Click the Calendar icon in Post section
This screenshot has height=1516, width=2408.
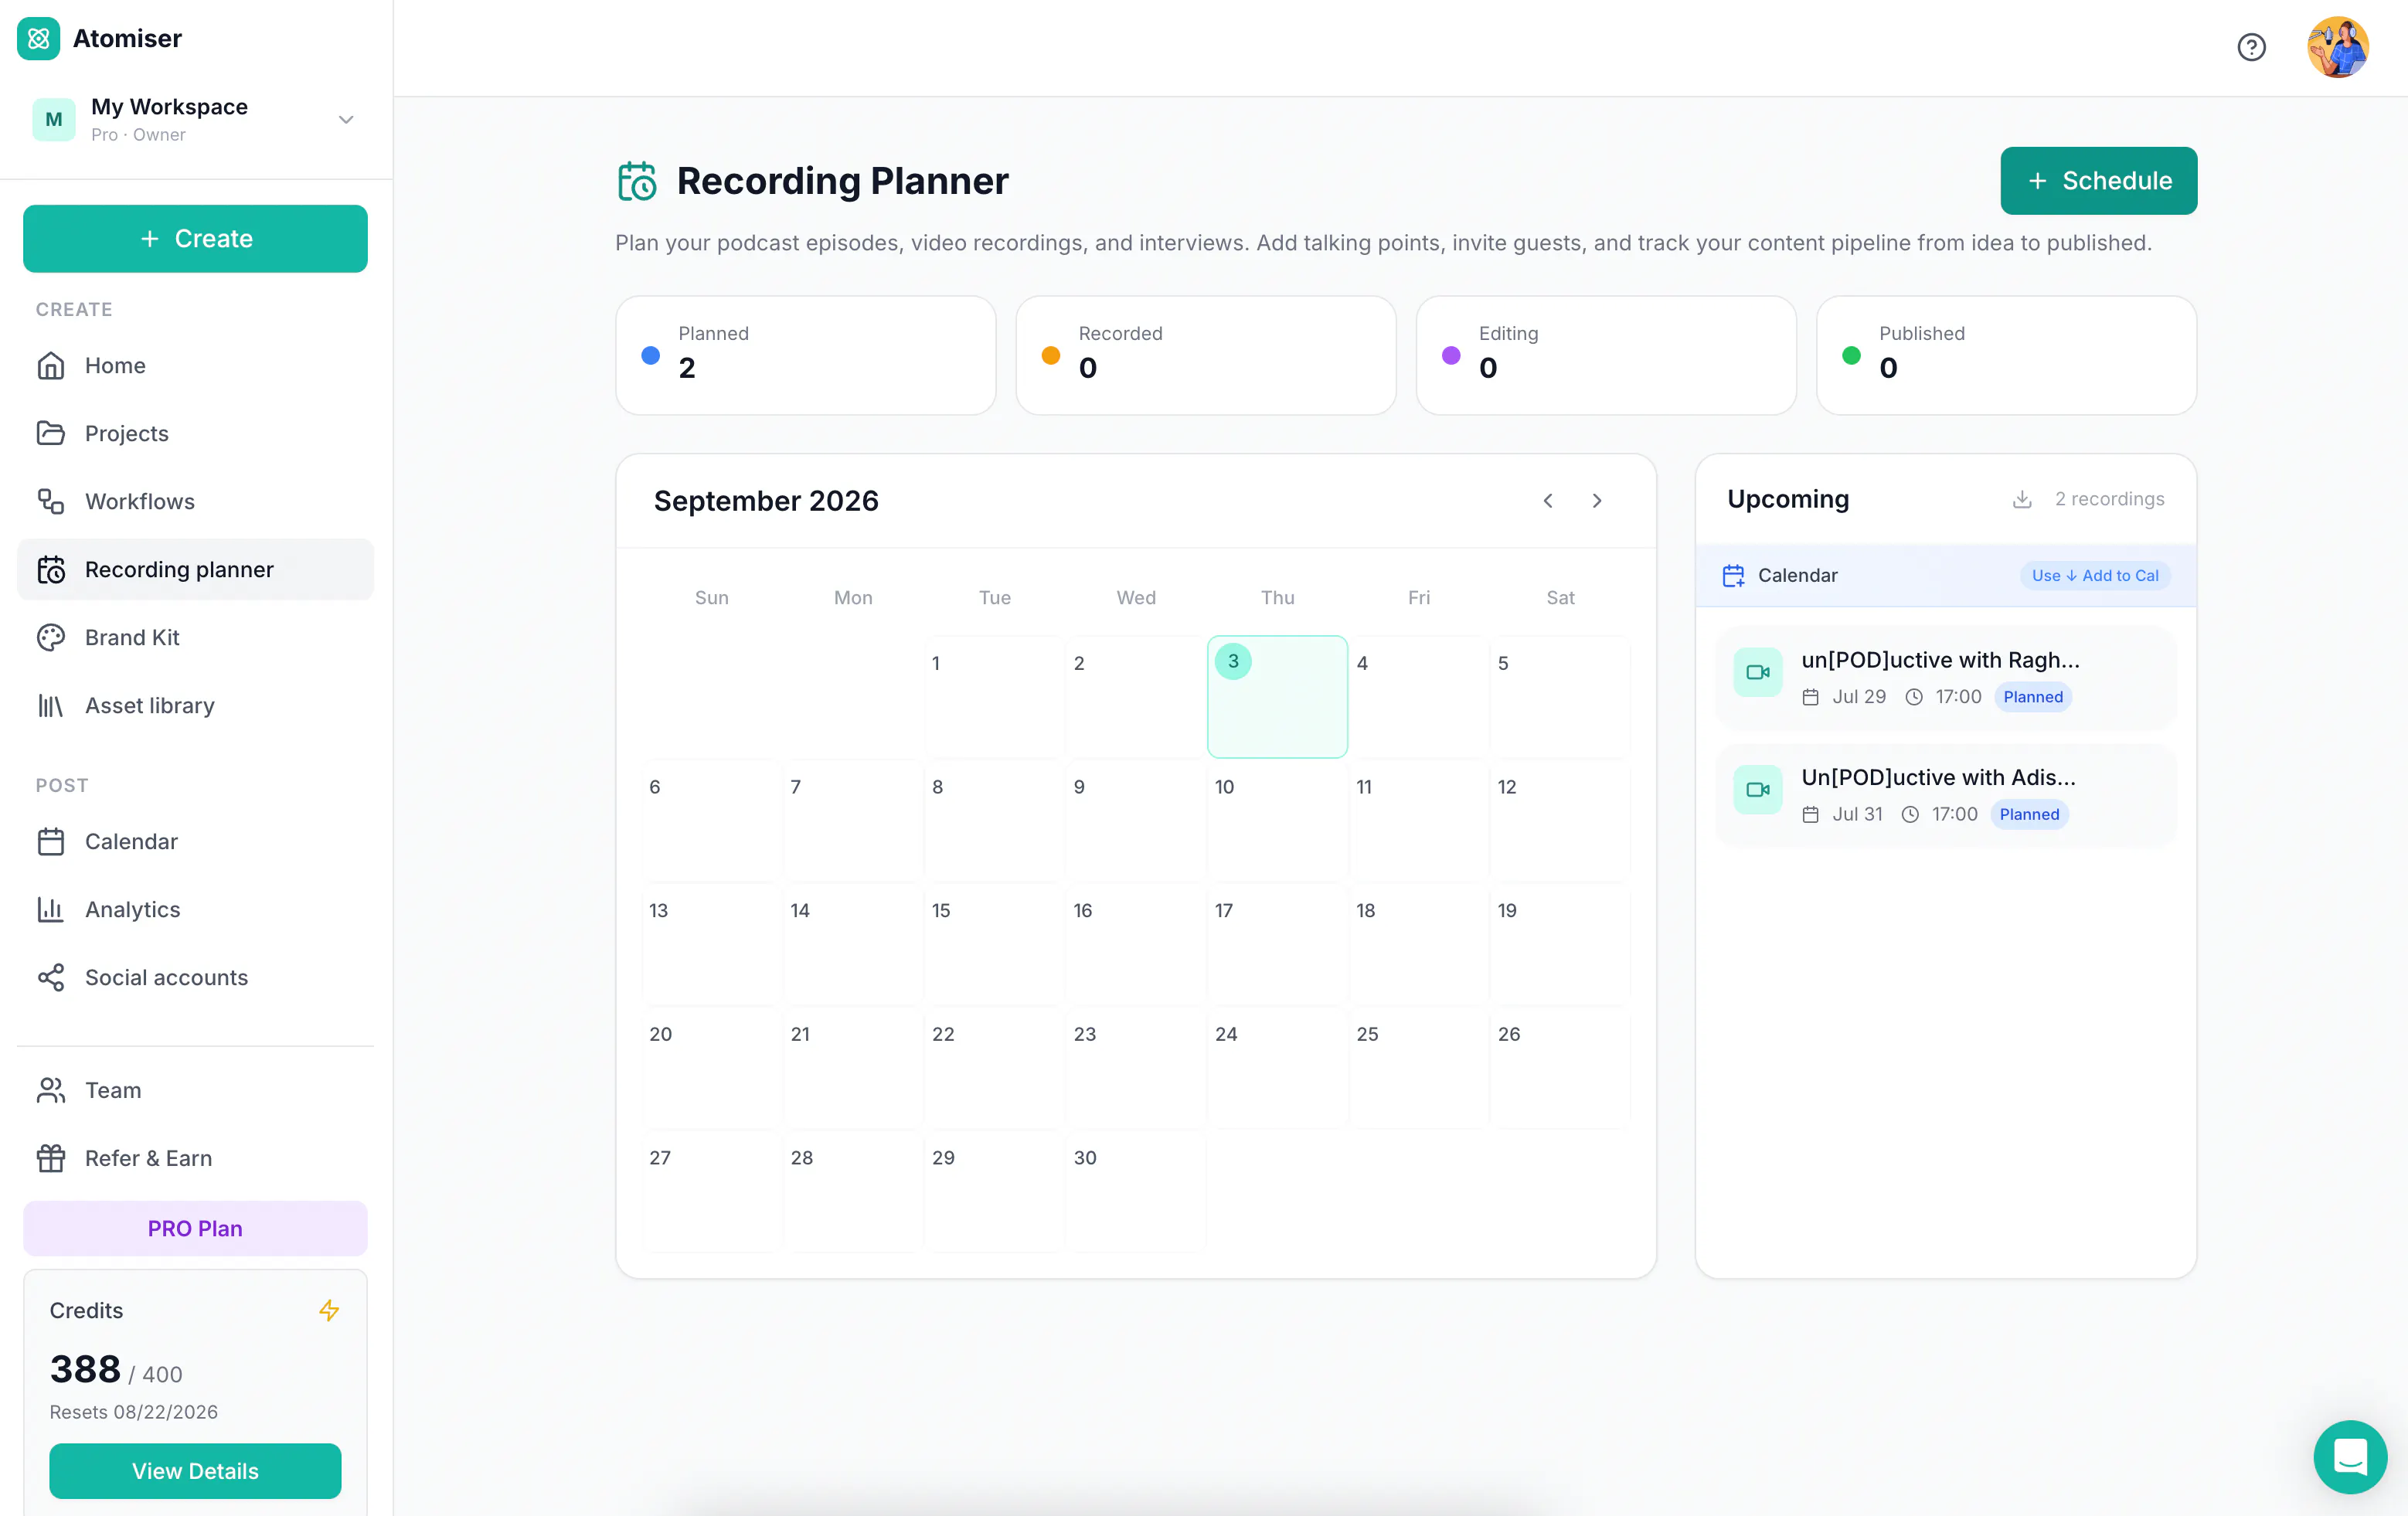pyautogui.click(x=51, y=842)
